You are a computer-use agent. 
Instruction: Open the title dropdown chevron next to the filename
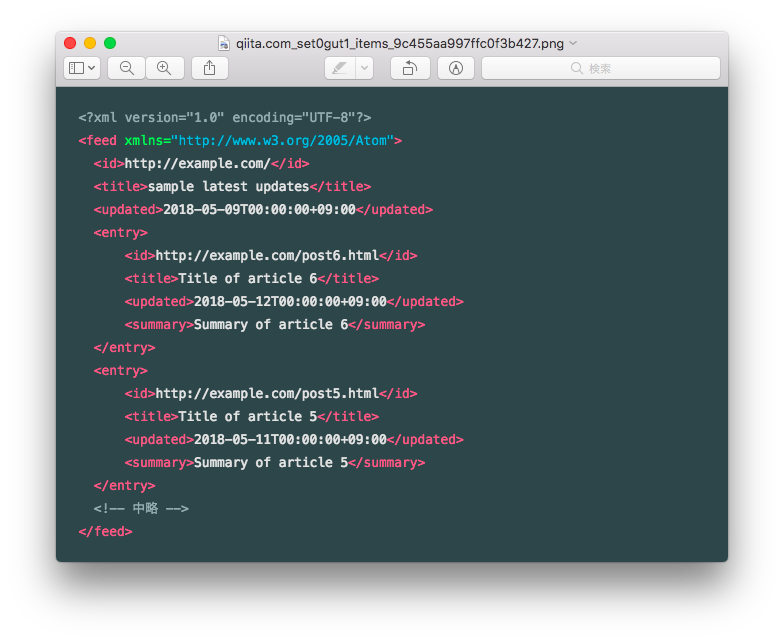point(574,44)
